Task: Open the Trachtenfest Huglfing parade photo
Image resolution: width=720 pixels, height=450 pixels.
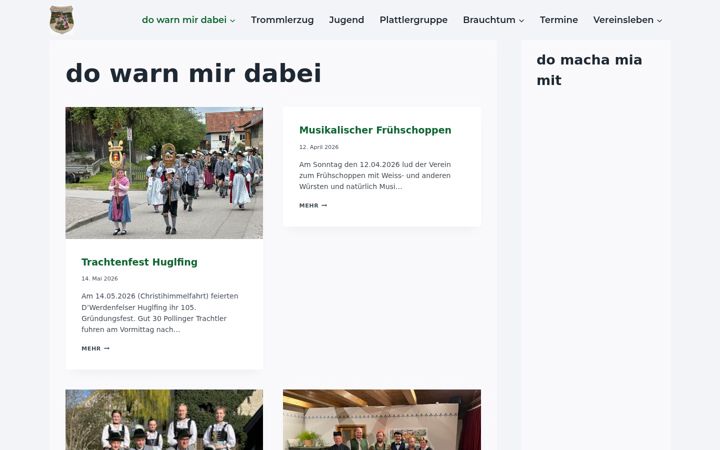Action: 164,173
